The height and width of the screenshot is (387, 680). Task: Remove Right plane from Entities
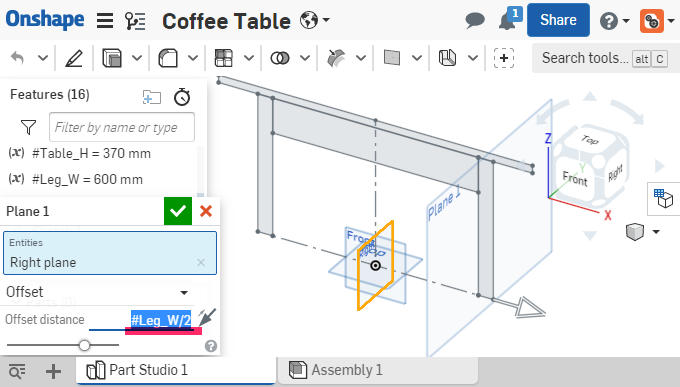coord(201,262)
